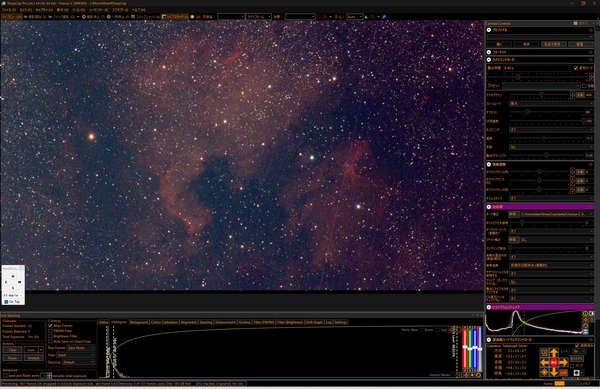This screenshot has width=600, height=389.
Task: Open the View Stack dropdown in Live Stacking
Action: [75, 355]
